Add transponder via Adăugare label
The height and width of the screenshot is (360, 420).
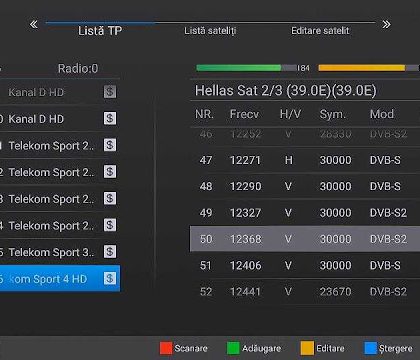click(x=261, y=348)
